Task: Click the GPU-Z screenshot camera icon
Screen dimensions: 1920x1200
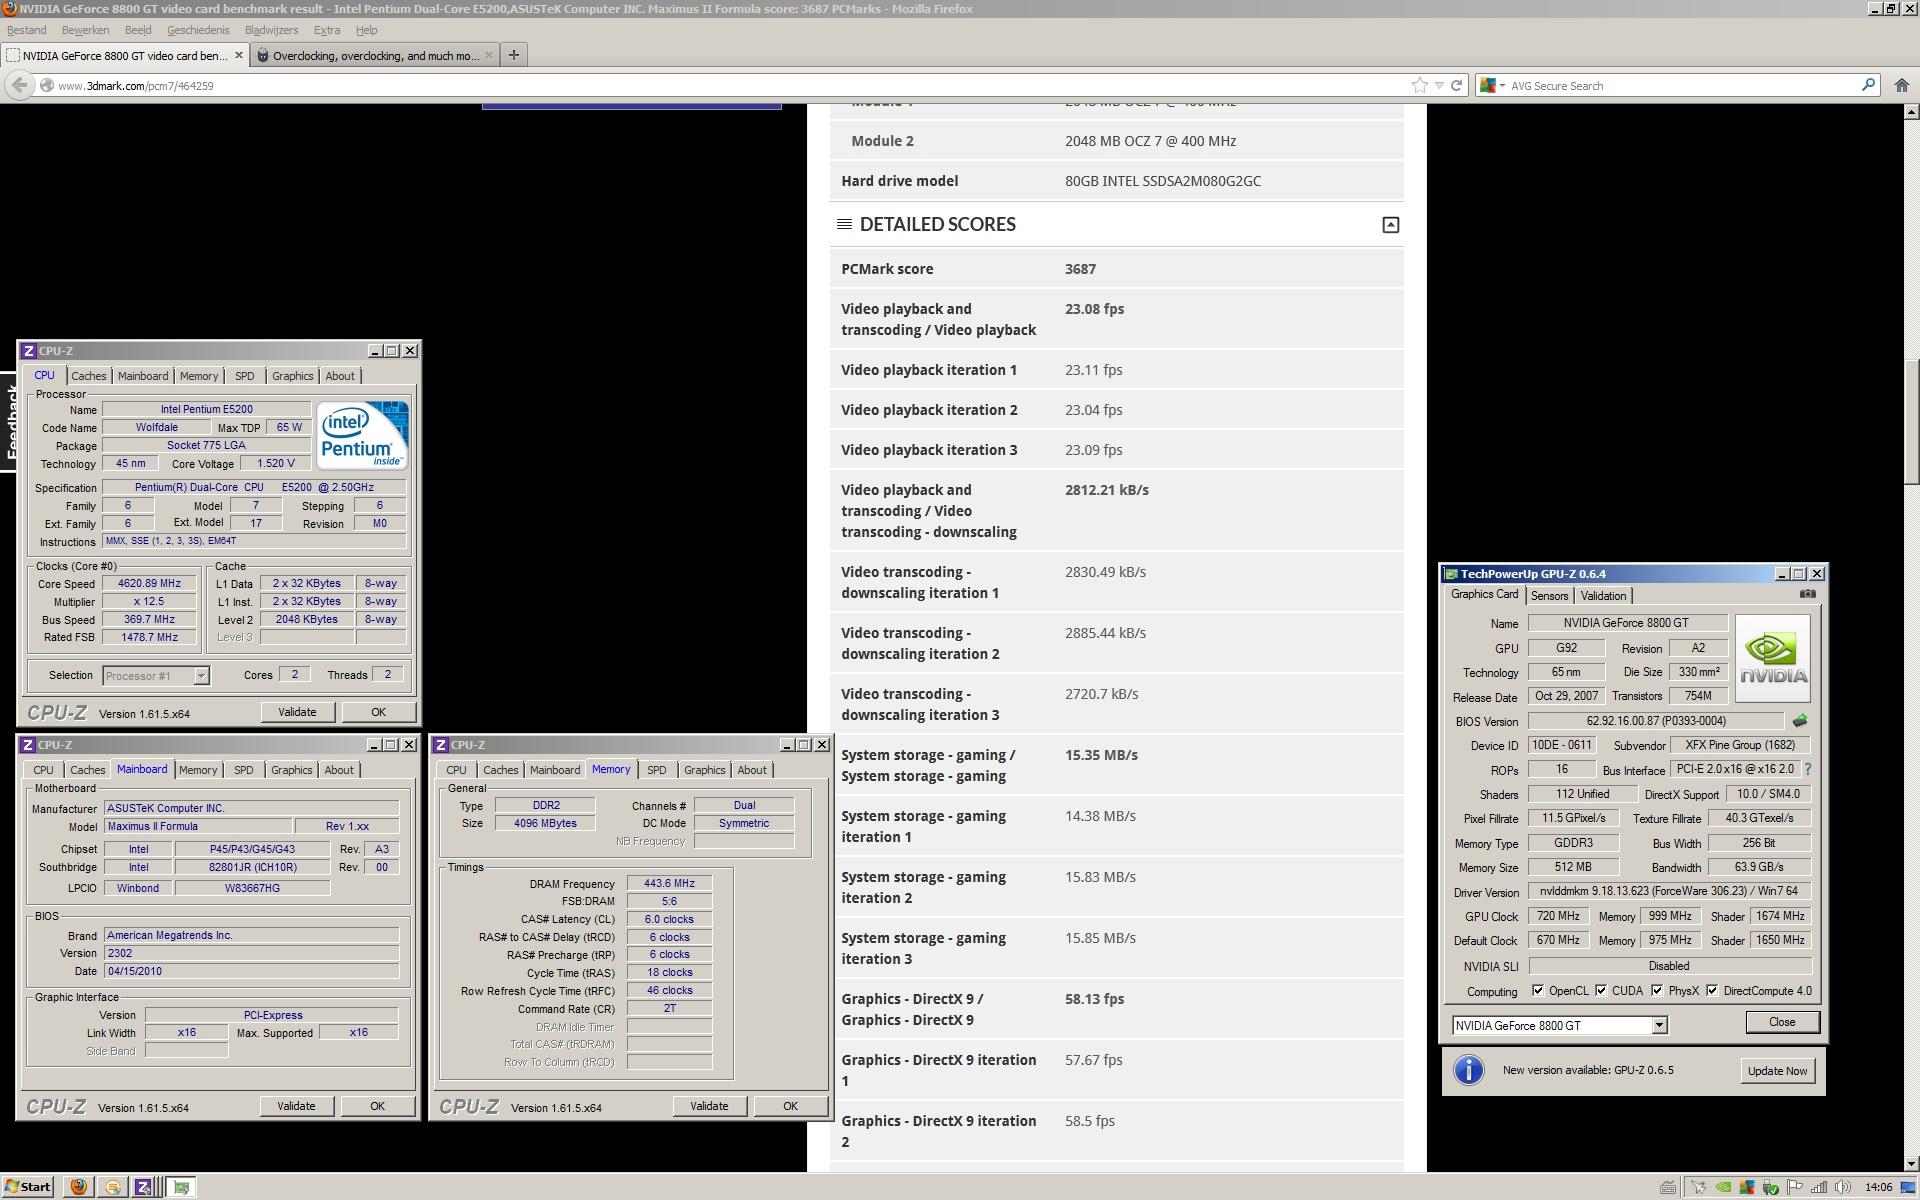Action: pyautogui.click(x=1807, y=594)
